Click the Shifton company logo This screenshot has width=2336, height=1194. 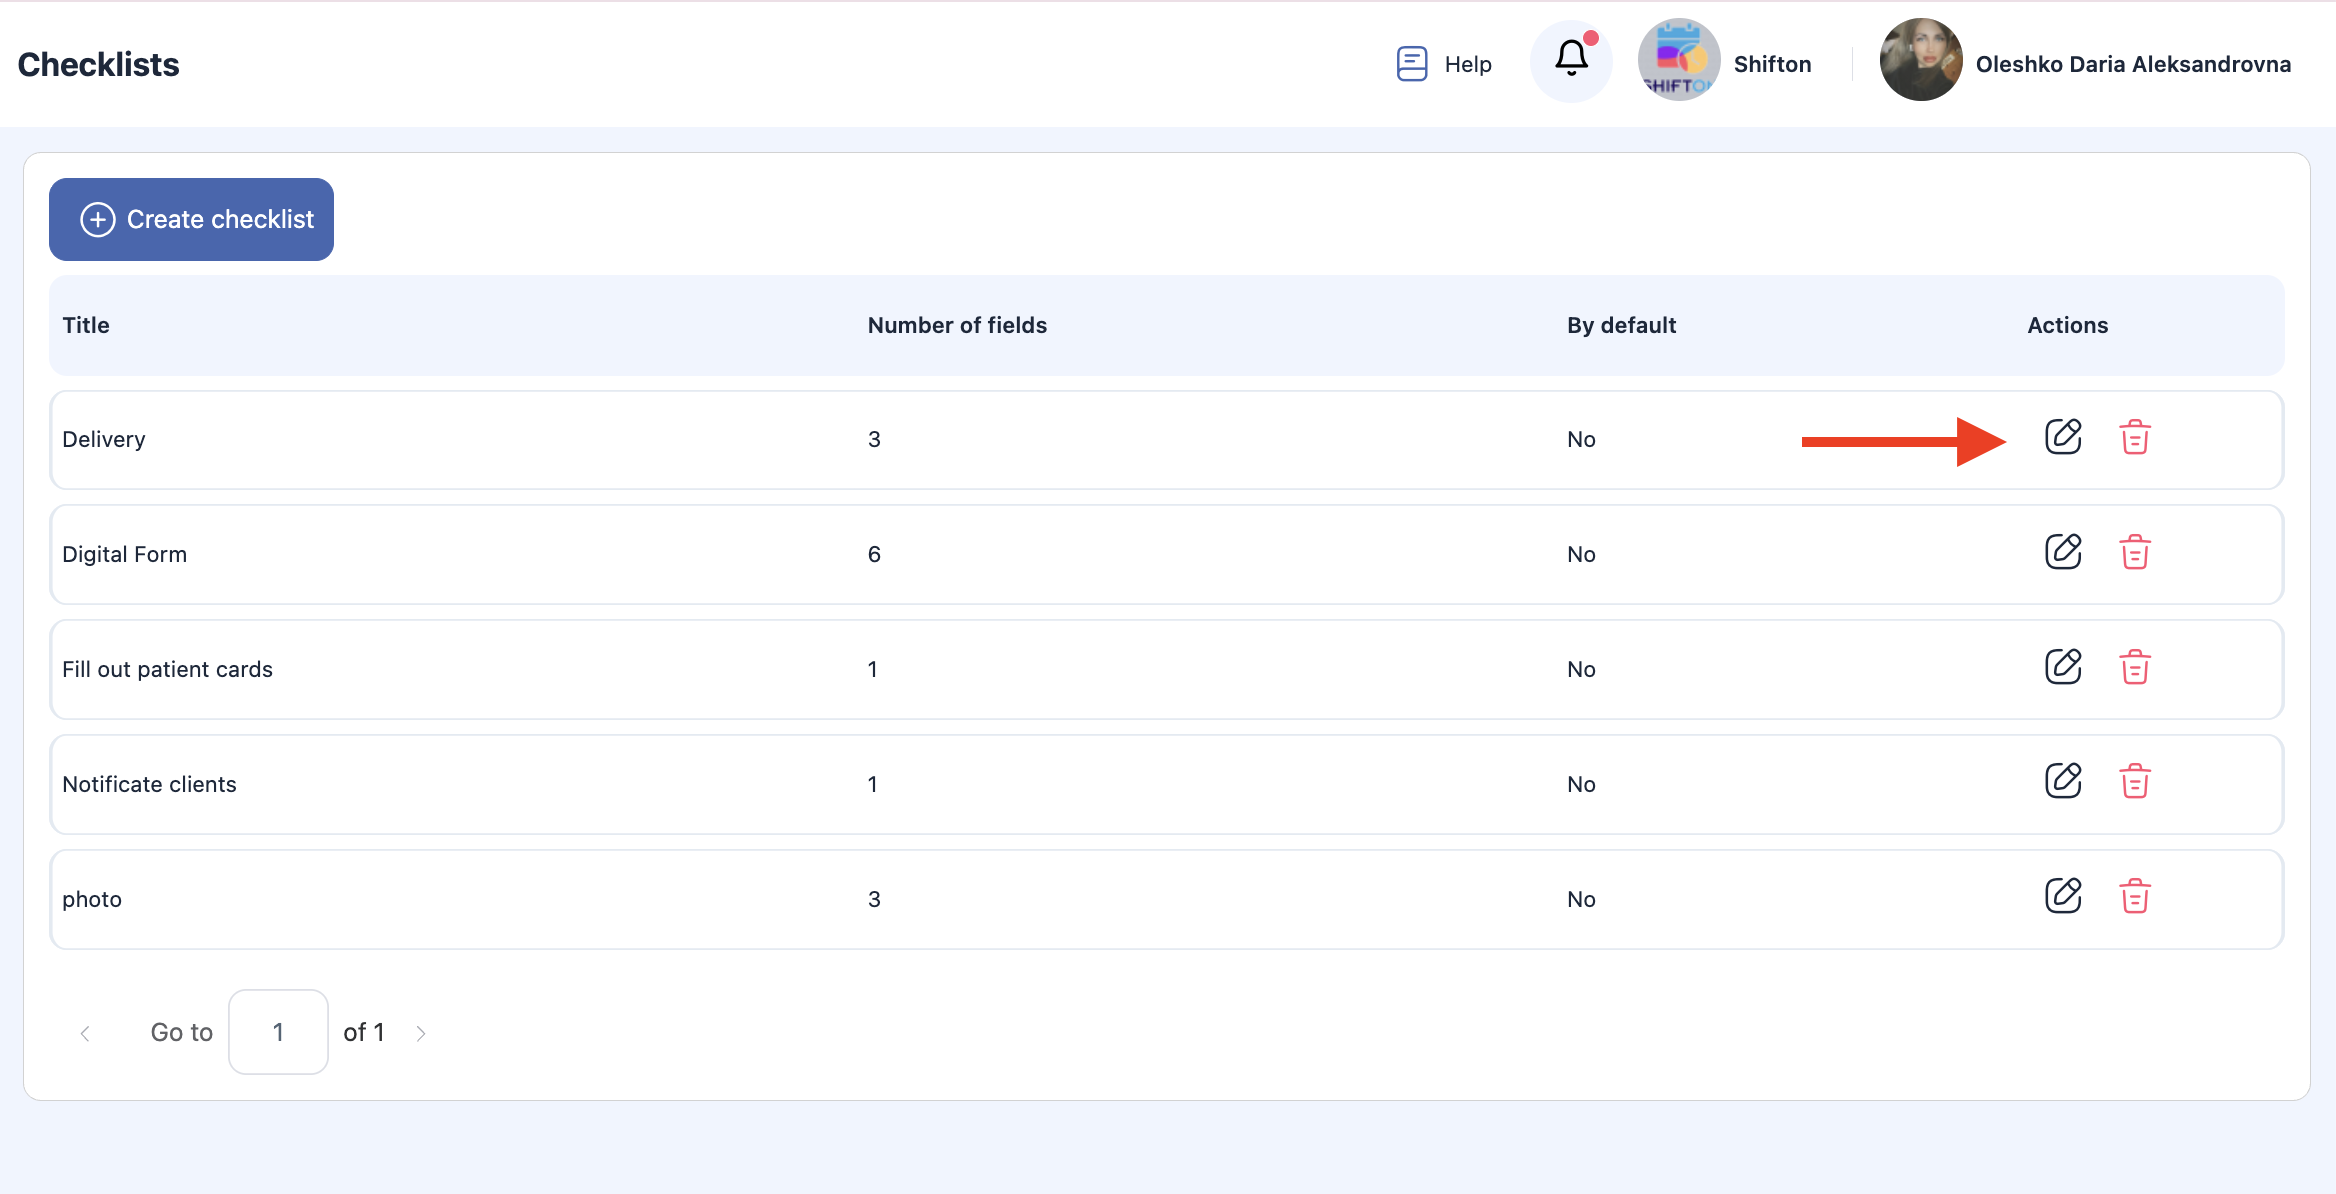pyautogui.click(x=1678, y=60)
